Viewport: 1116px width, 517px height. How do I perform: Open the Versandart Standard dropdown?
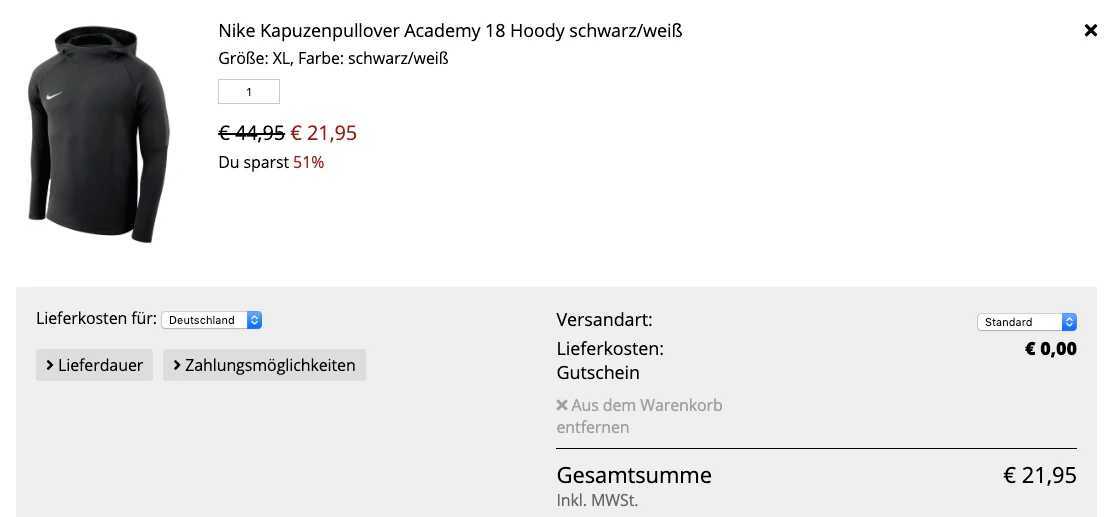pos(1026,322)
